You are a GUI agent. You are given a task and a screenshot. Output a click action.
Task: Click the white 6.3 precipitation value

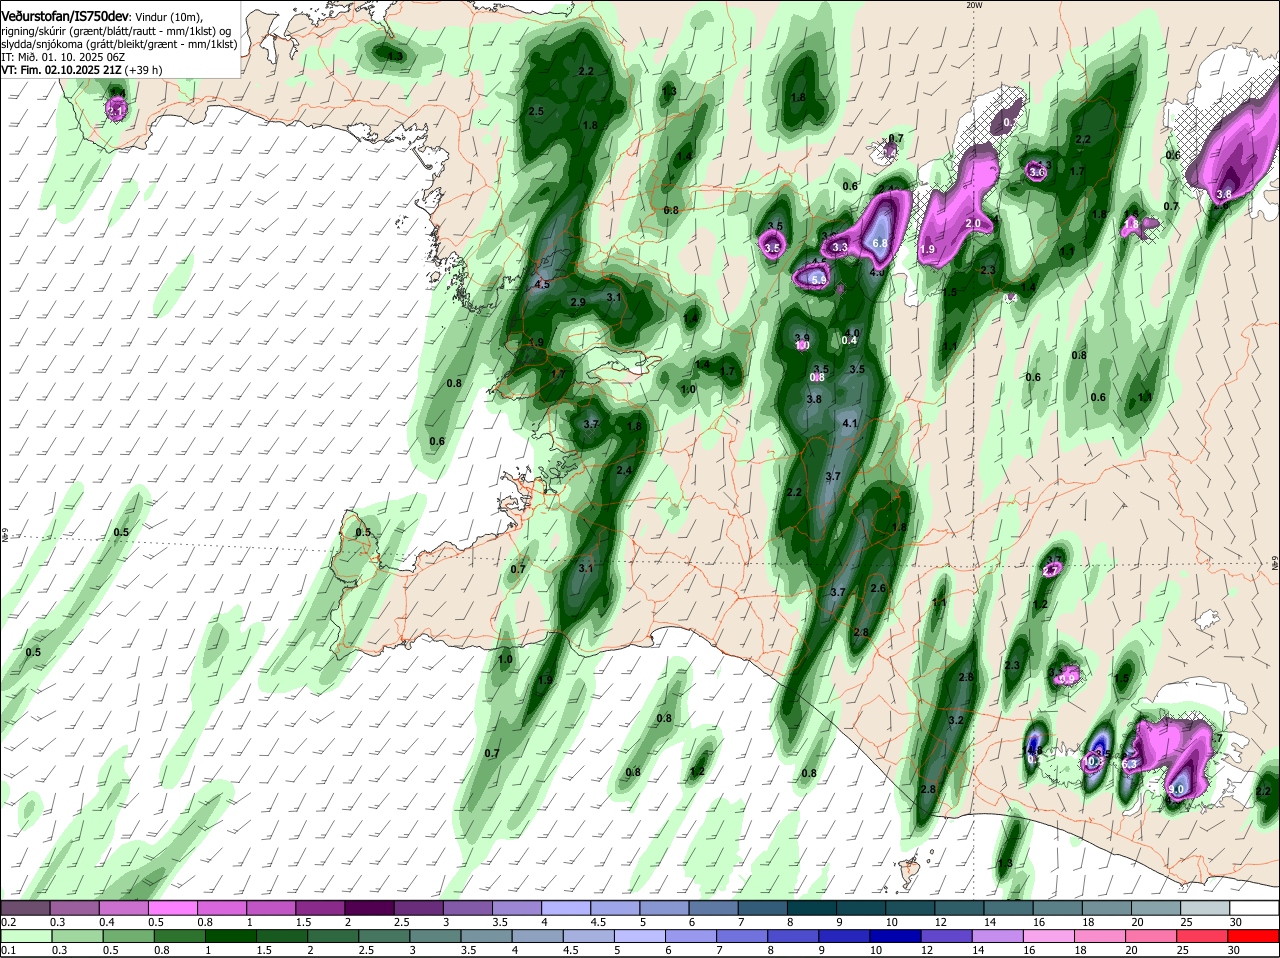1130,764
